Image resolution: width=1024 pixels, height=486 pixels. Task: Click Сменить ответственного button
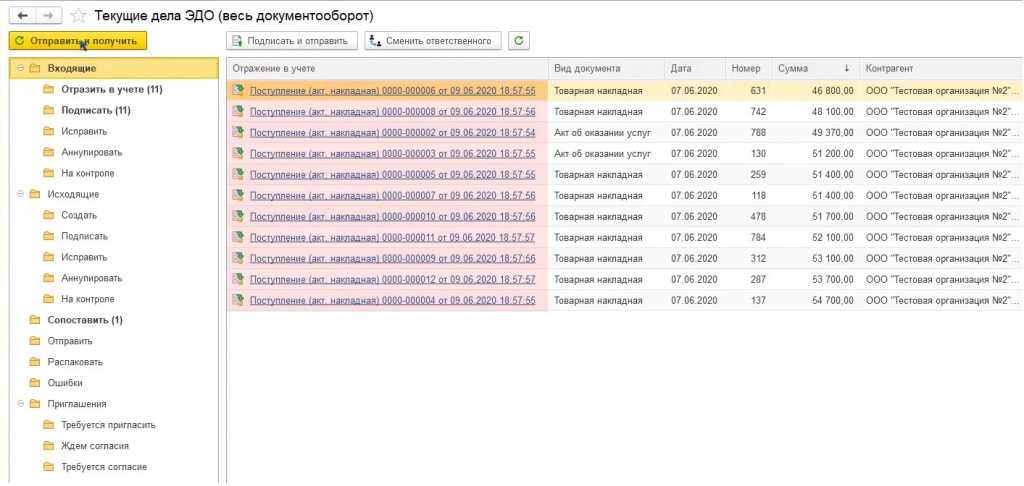pyautogui.click(x=432, y=40)
